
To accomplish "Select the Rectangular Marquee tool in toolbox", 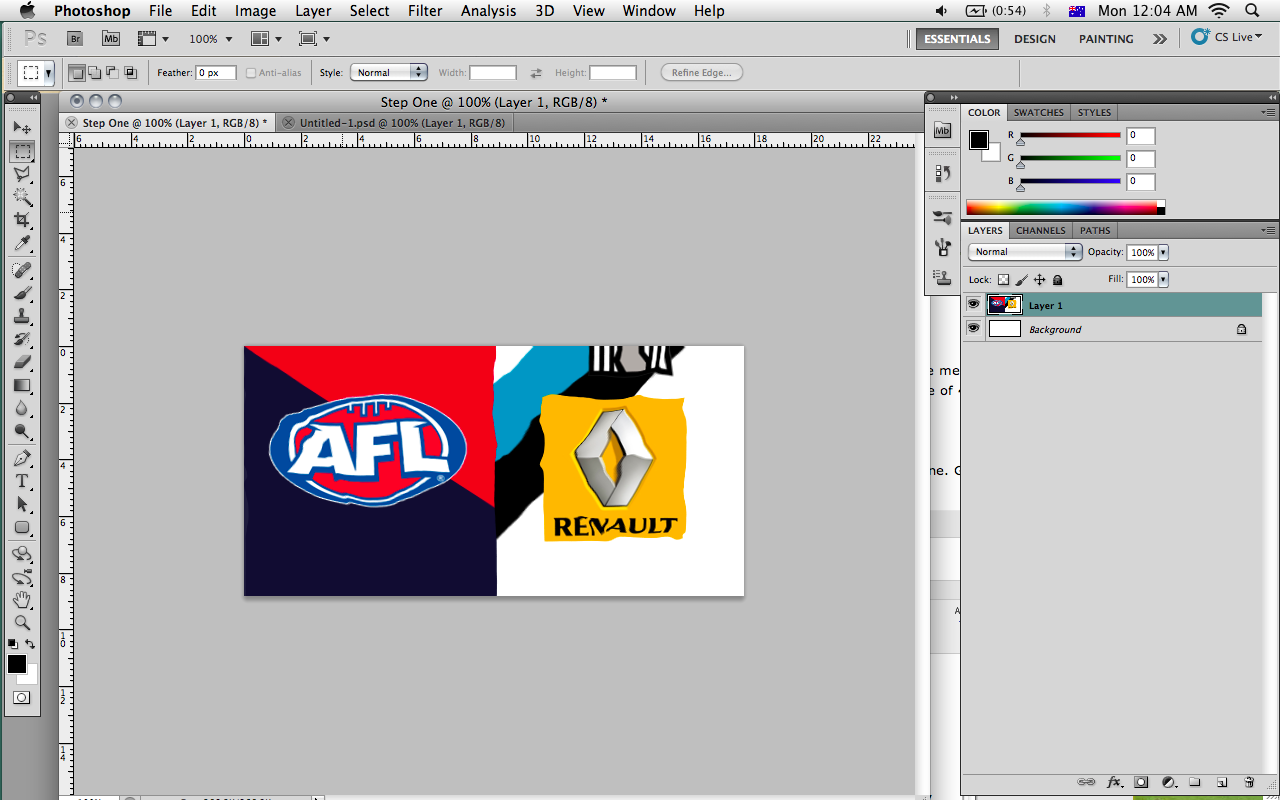I will point(22,151).
